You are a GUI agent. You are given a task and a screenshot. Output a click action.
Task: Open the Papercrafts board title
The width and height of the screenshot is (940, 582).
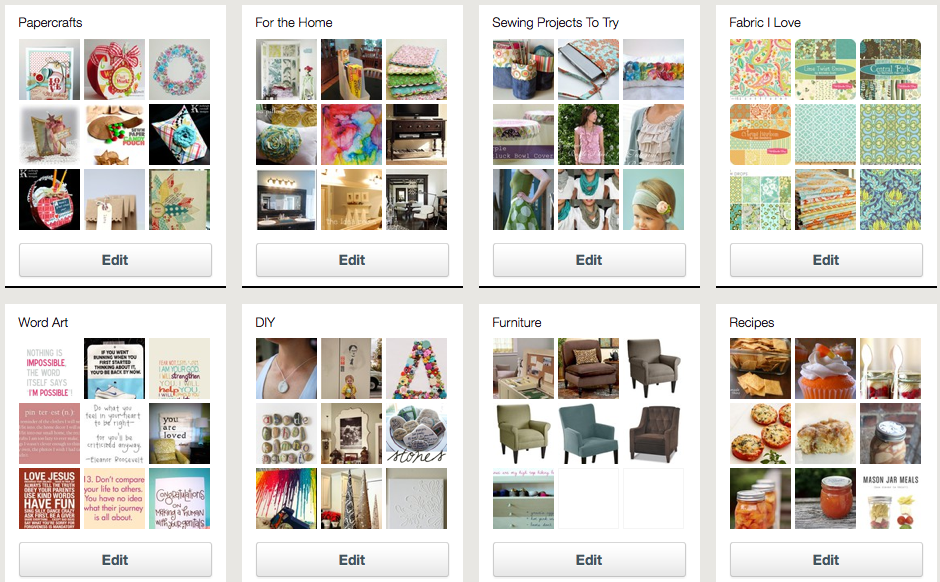(x=50, y=23)
